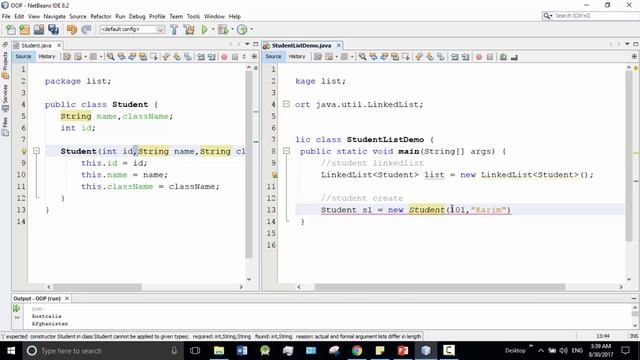640x360 pixels.
Task: Click the Redo toolbar icon
Action: (x=86, y=29)
